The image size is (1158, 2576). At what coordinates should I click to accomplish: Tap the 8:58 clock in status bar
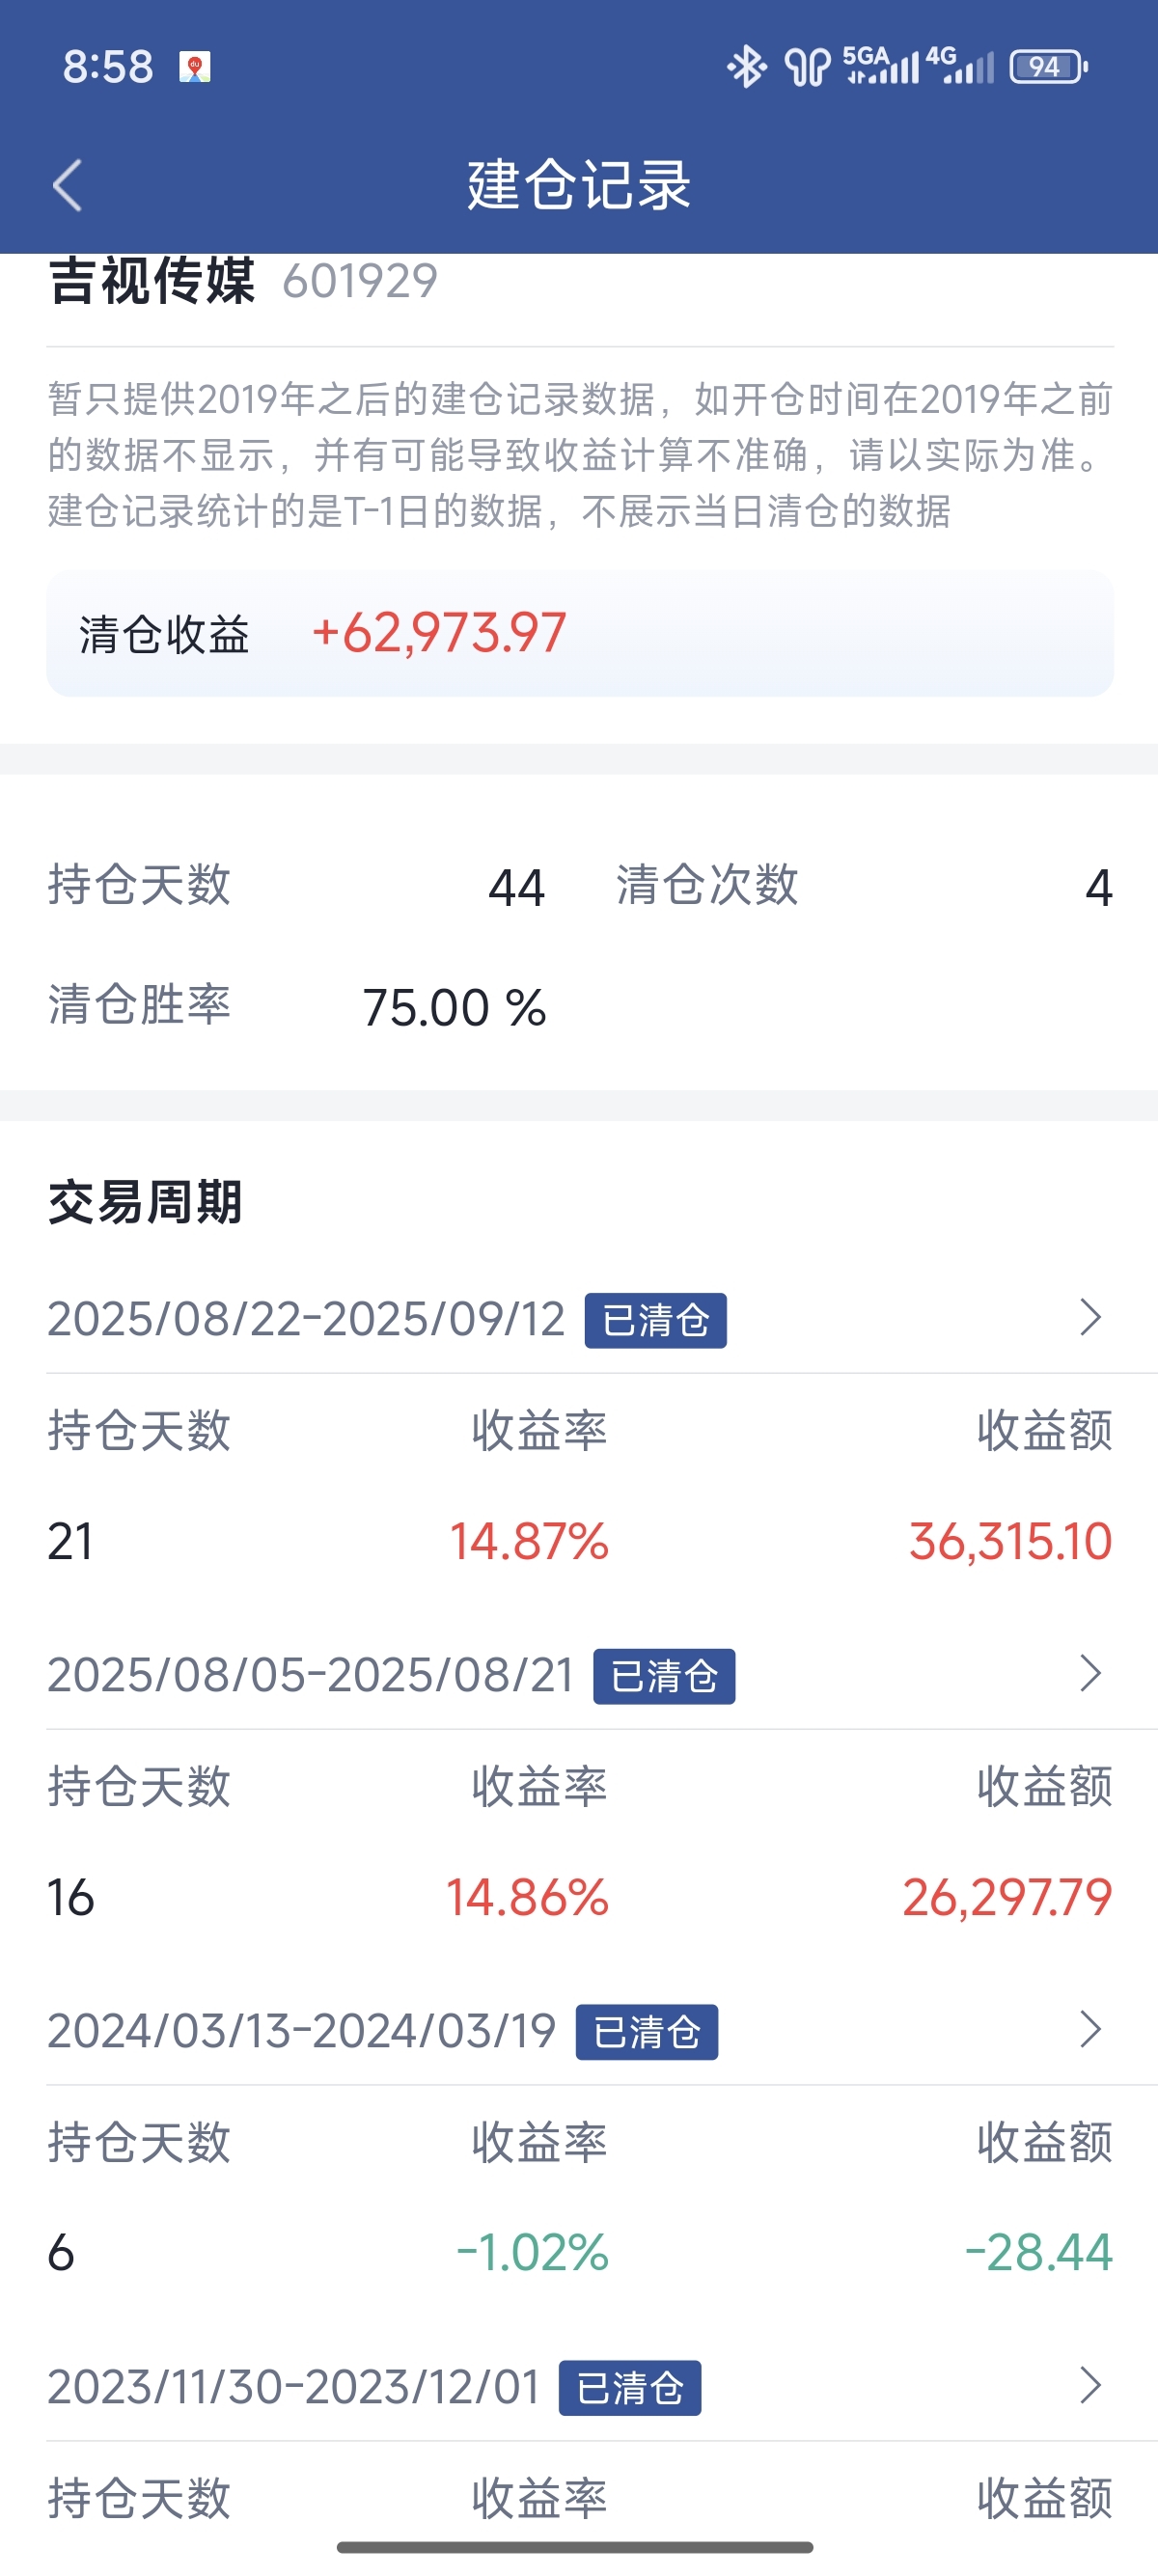click(108, 67)
